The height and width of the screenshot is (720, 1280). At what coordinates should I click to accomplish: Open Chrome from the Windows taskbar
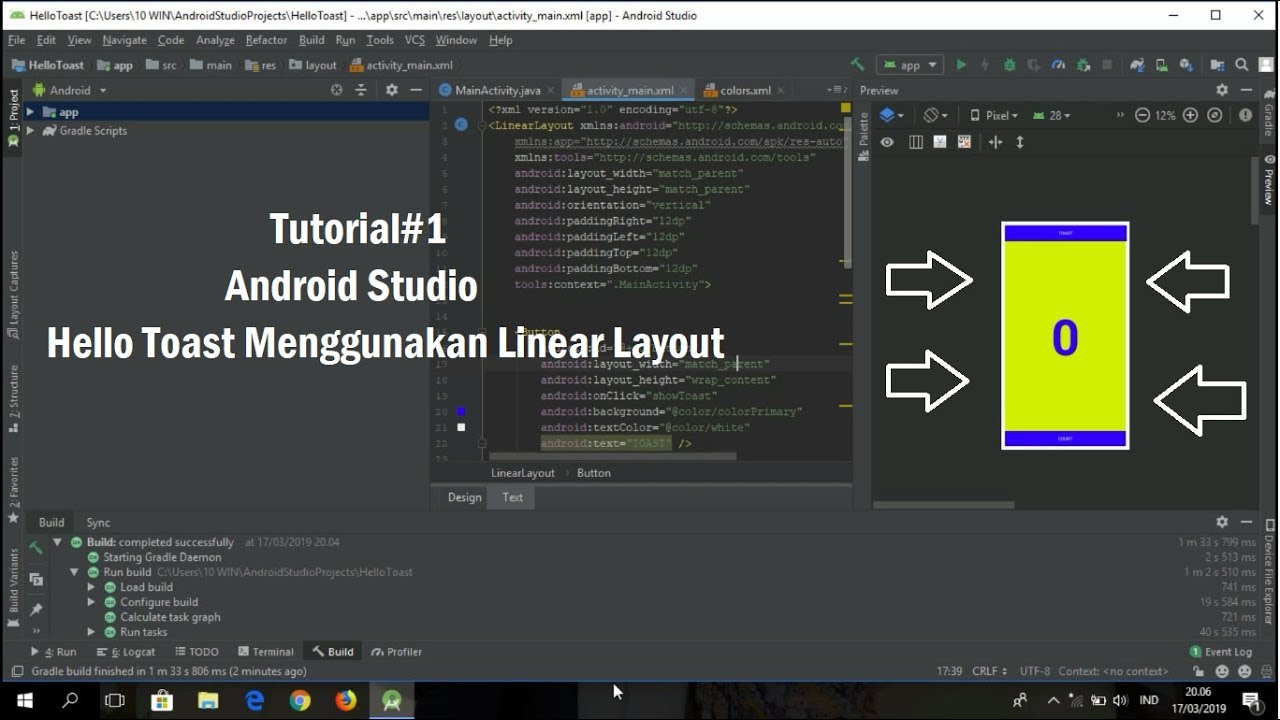coord(300,700)
